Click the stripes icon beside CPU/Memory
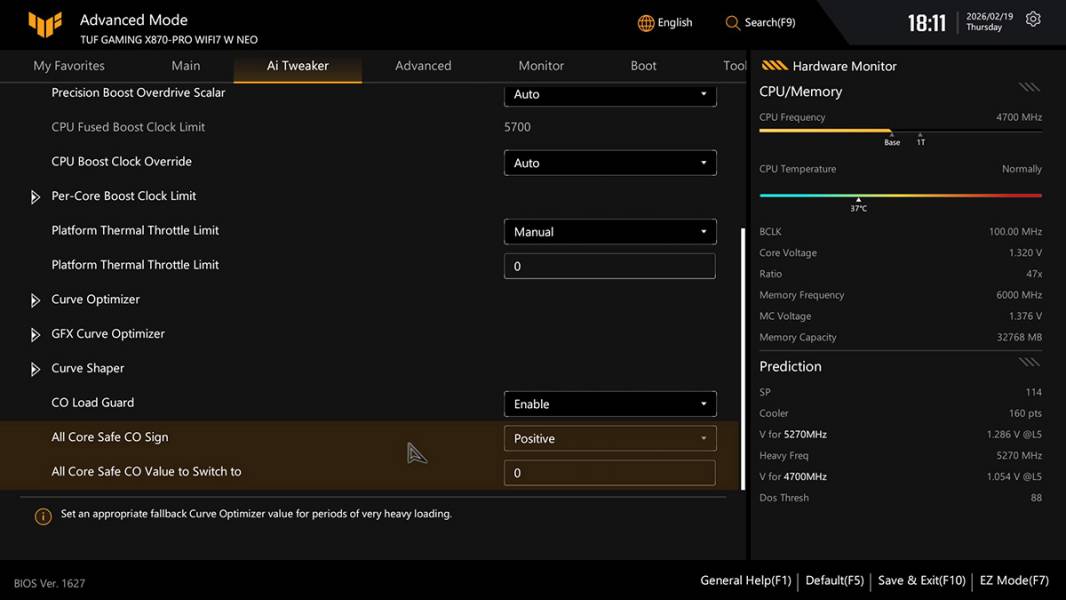The height and width of the screenshot is (600, 1066). [x=1029, y=88]
